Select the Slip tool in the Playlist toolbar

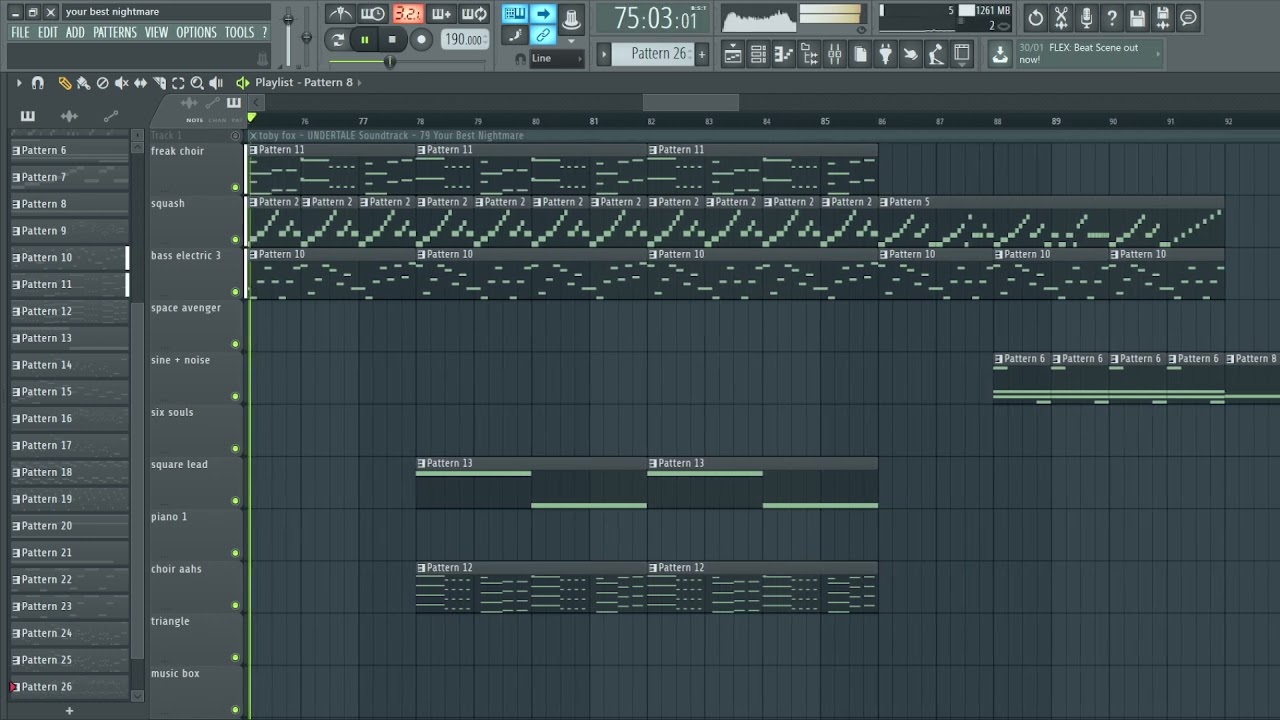click(141, 83)
